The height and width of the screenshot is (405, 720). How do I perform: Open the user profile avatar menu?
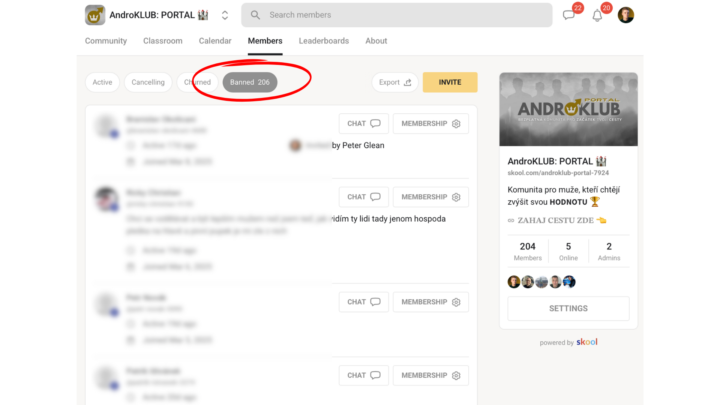point(625,15)
